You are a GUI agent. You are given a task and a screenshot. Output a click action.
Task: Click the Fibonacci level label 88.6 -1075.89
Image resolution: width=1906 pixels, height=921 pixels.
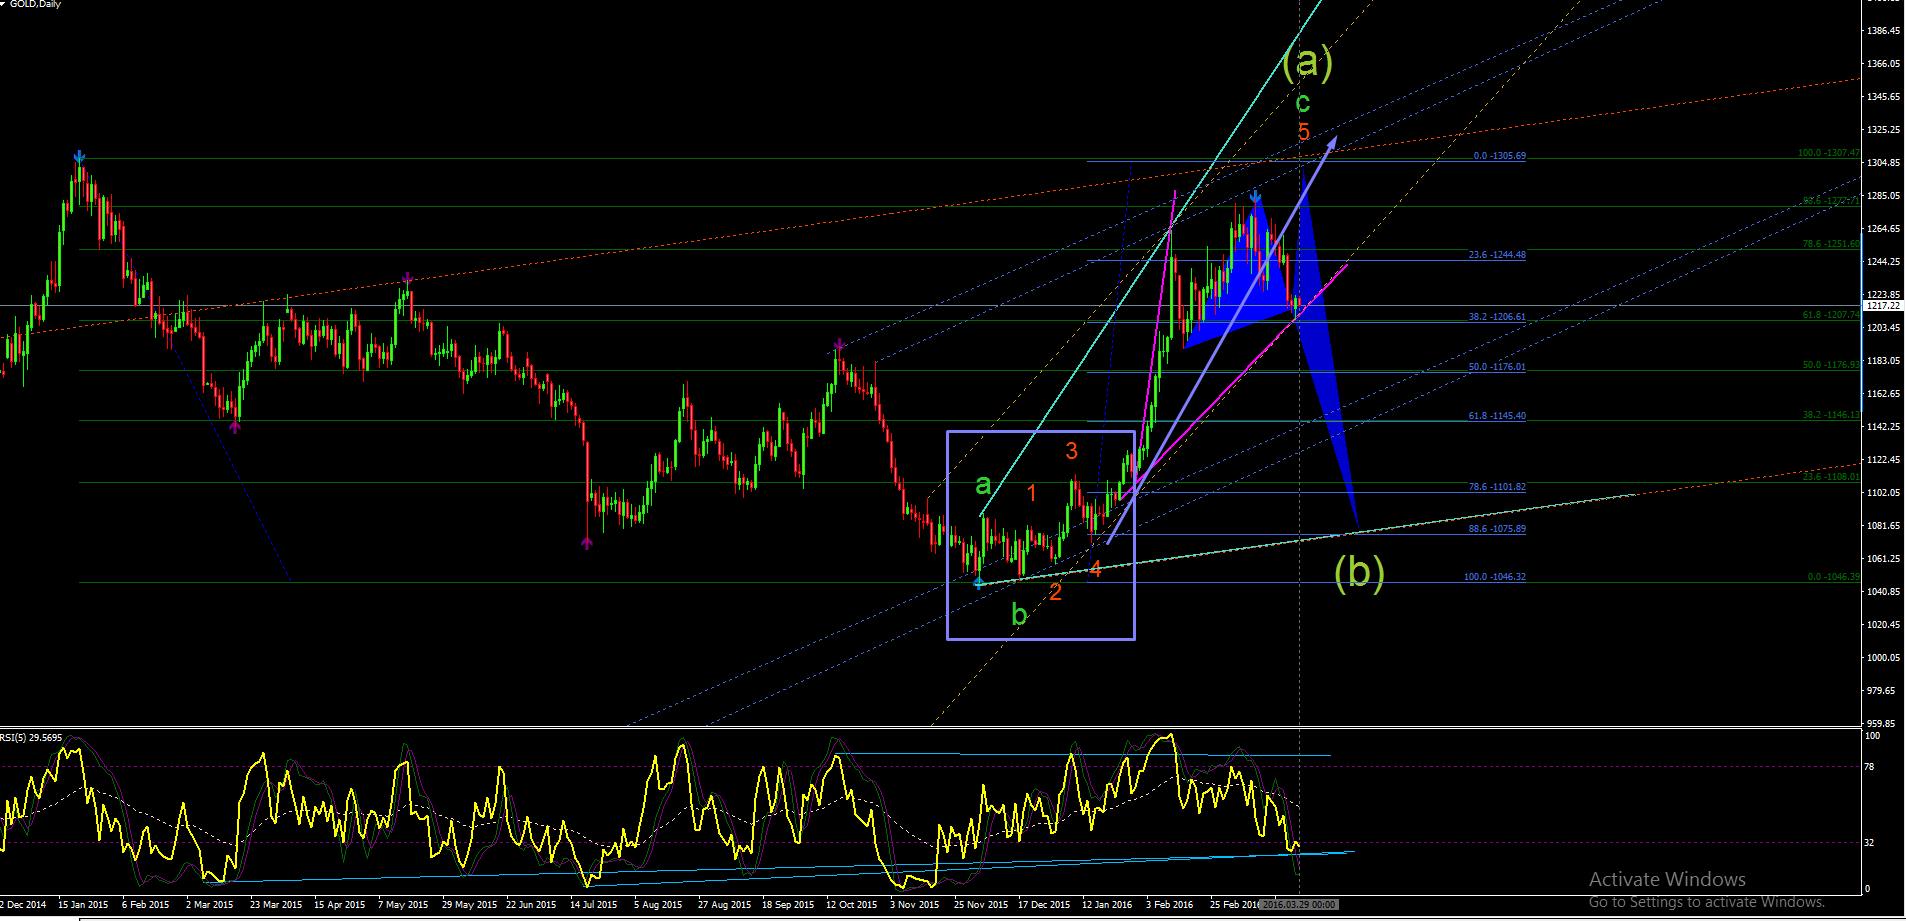point(1497,529)
